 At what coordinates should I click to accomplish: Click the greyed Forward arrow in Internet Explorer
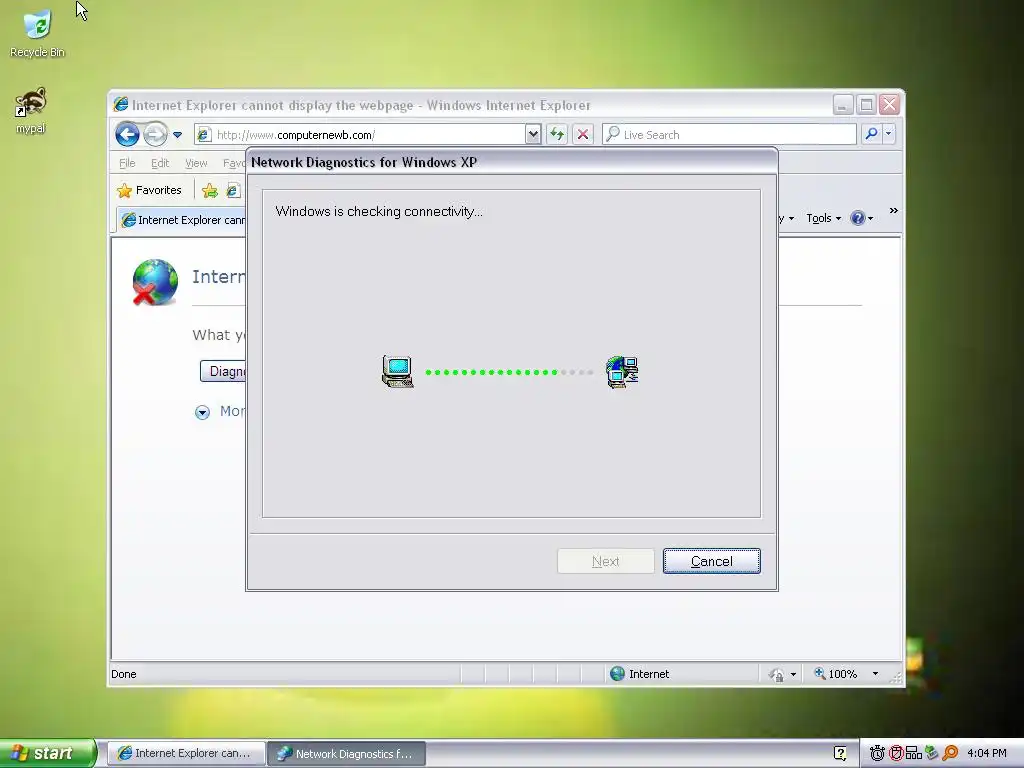155,135
